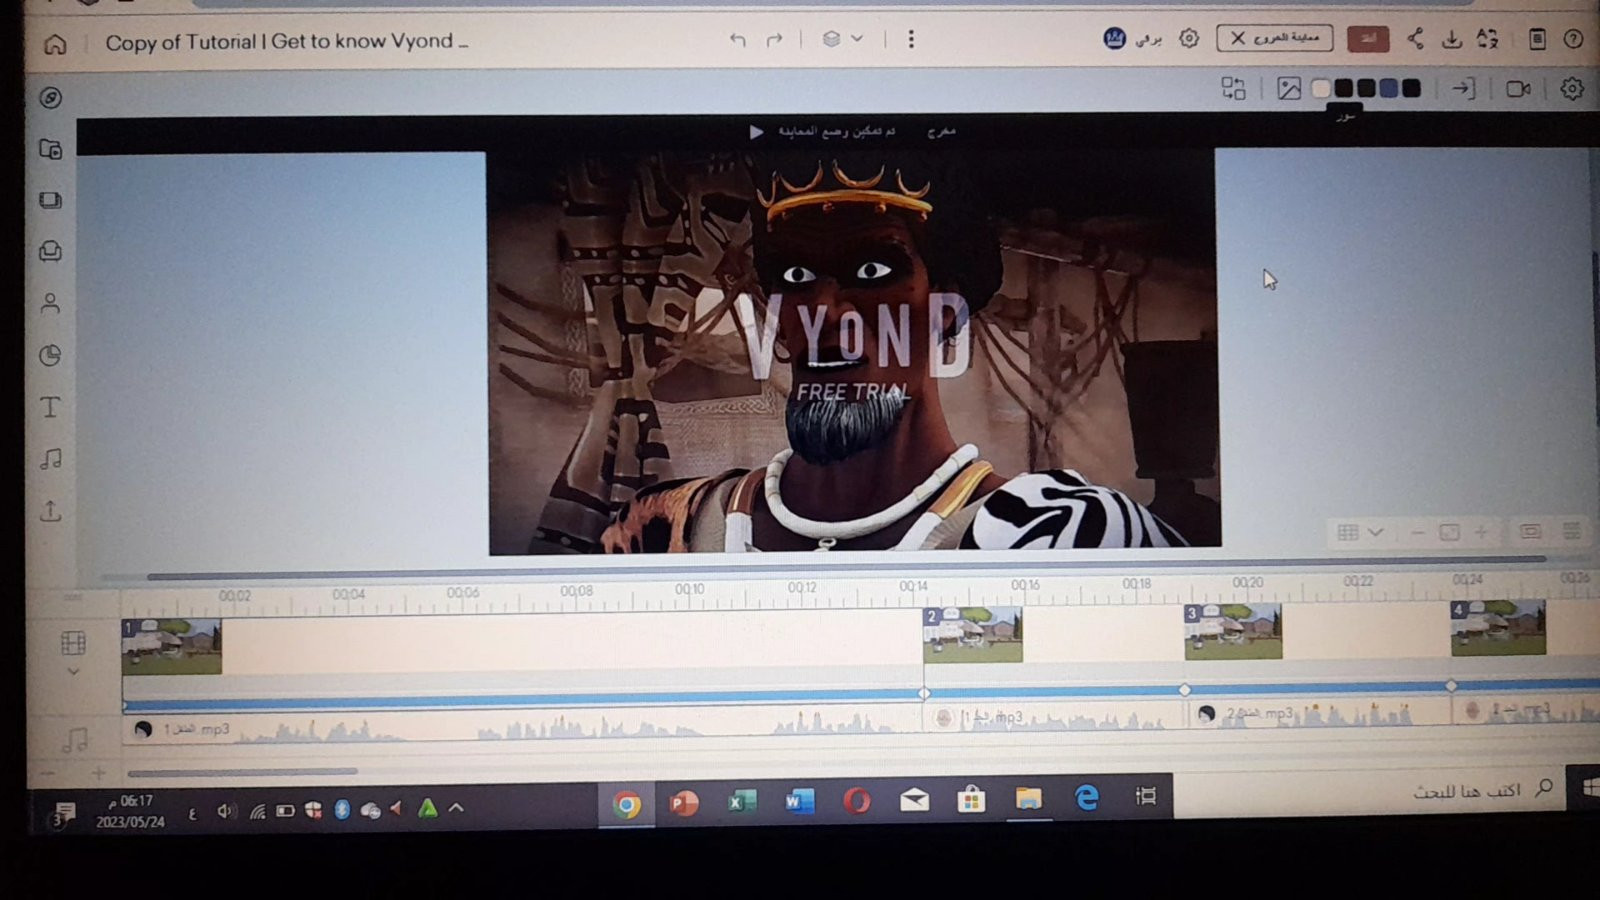Zoom in the stage with plus
1600x900 pixels.
1482,533
